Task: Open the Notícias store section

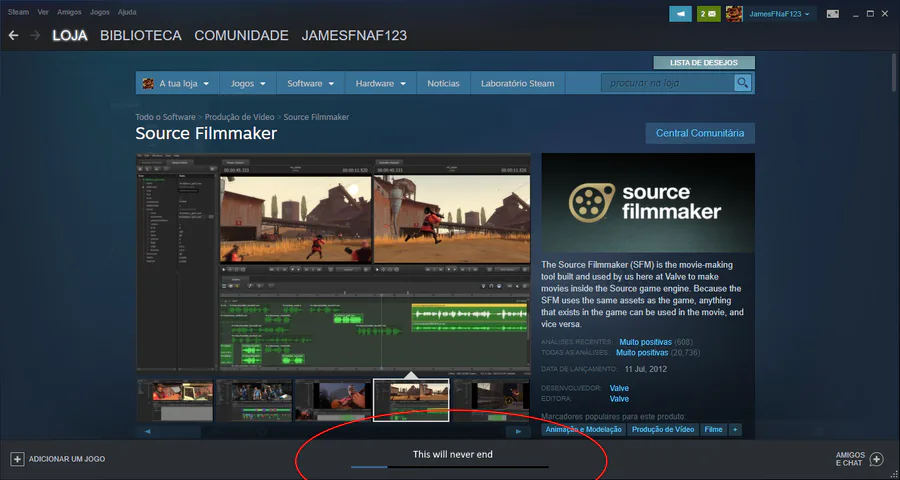Action: coord(443,83)
